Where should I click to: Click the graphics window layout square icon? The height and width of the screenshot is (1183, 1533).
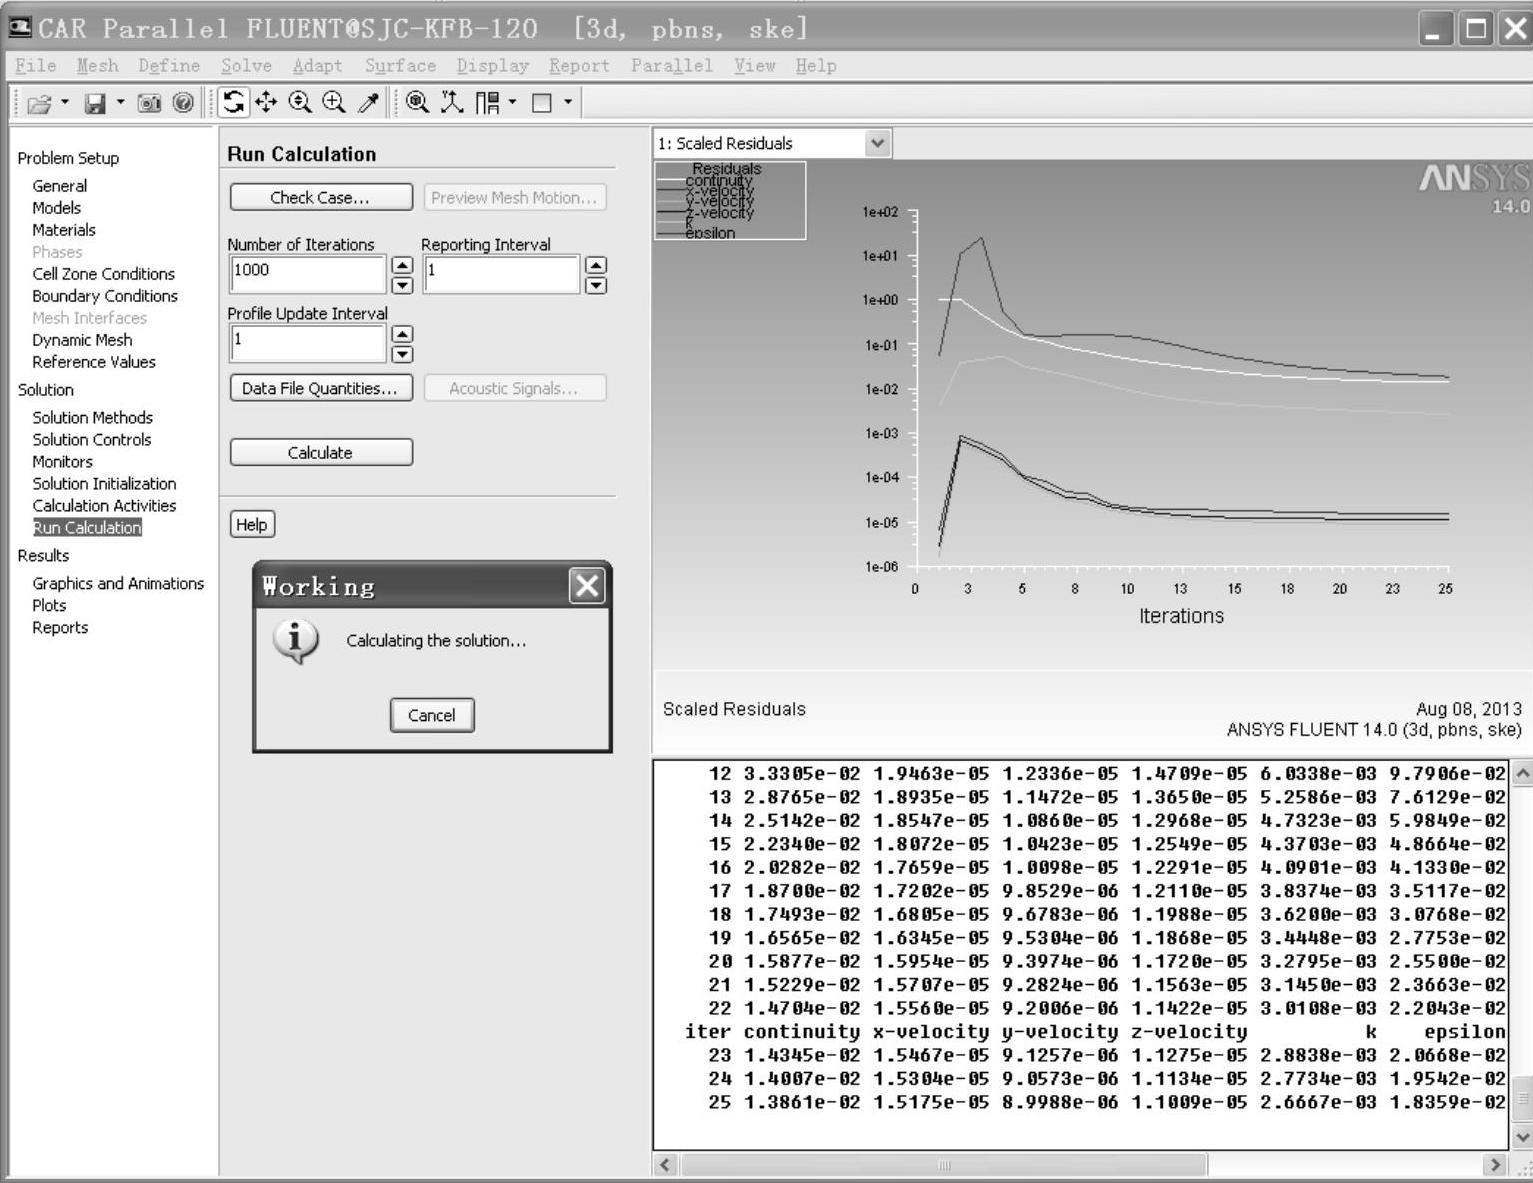click(x=542, y=102)
